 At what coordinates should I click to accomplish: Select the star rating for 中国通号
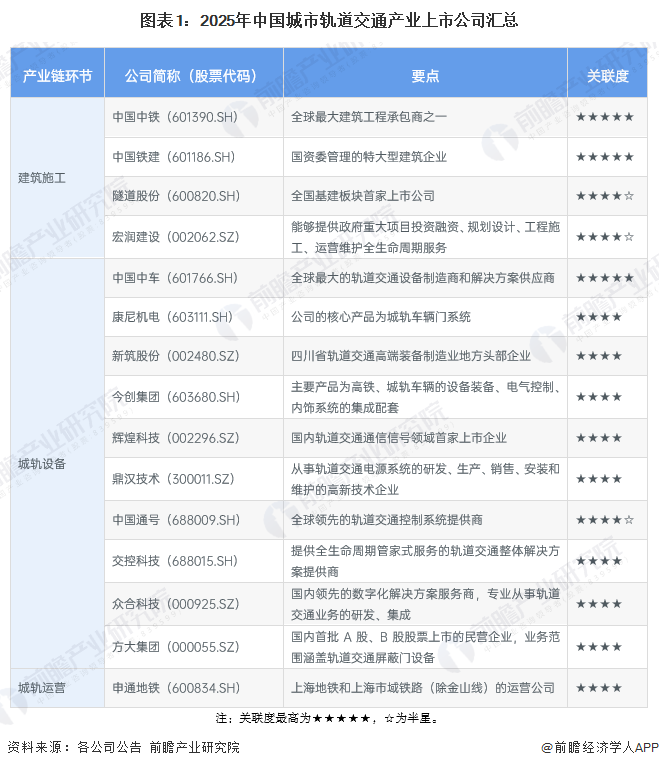point(604,520)
